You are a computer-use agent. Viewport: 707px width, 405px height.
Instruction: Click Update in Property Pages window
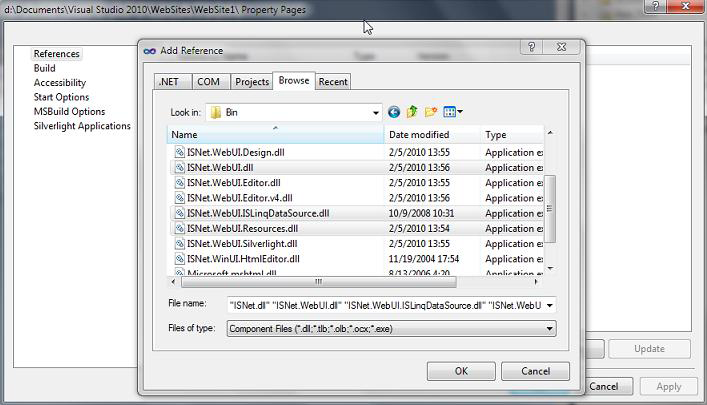pos(649,349)
